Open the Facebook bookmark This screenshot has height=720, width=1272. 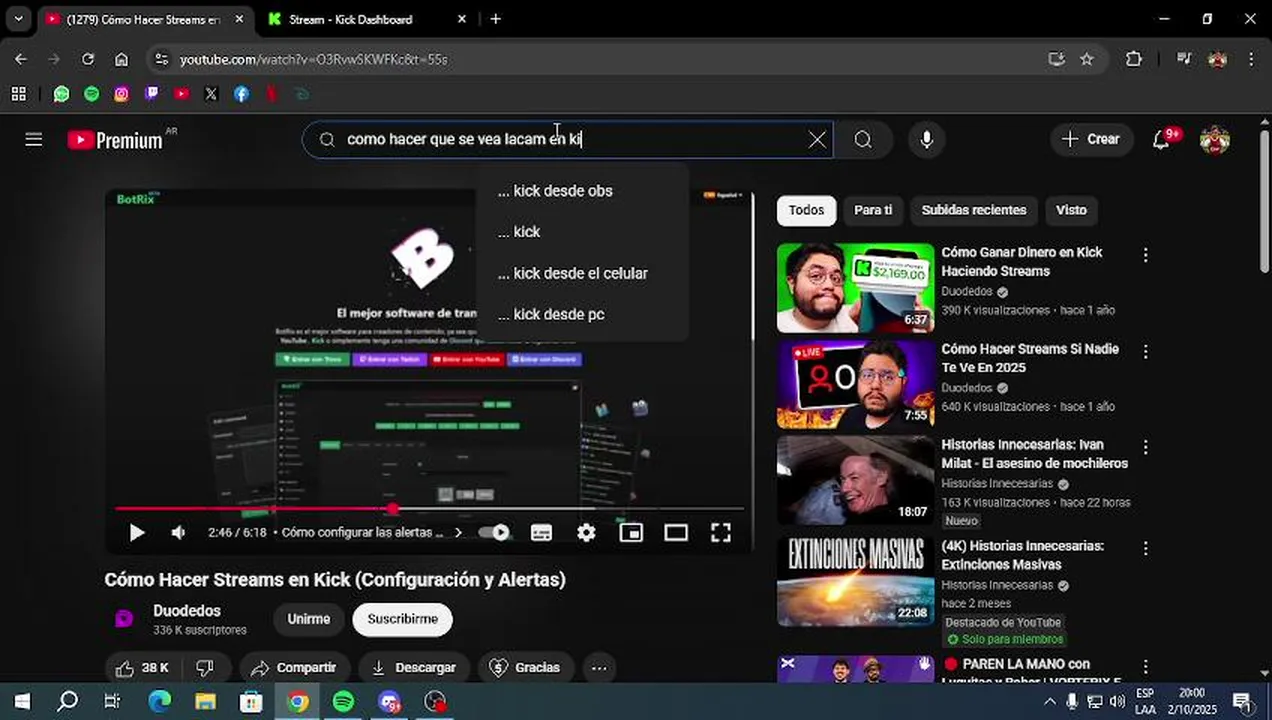tap(241, 94)
